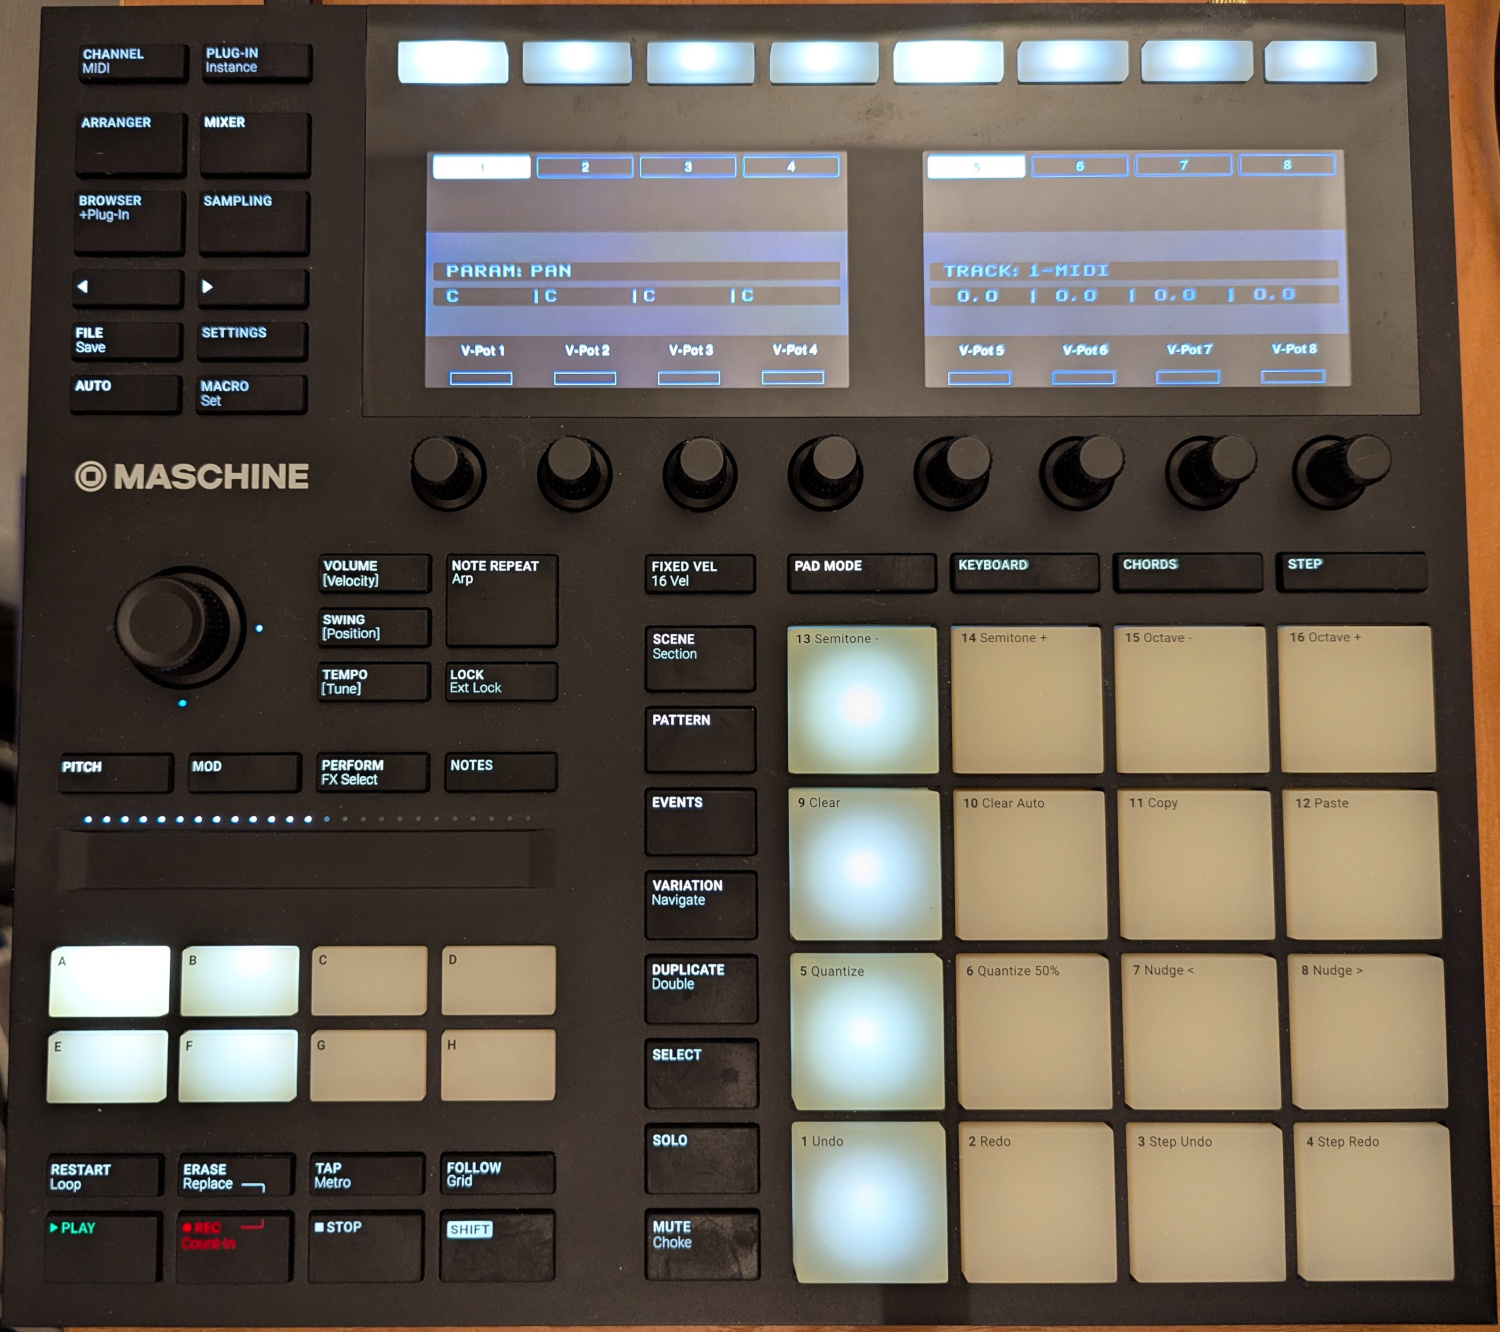This screenshot has height=1332, width=1500.
Task: Switch to STEP mode
Action: [1351, 572]
